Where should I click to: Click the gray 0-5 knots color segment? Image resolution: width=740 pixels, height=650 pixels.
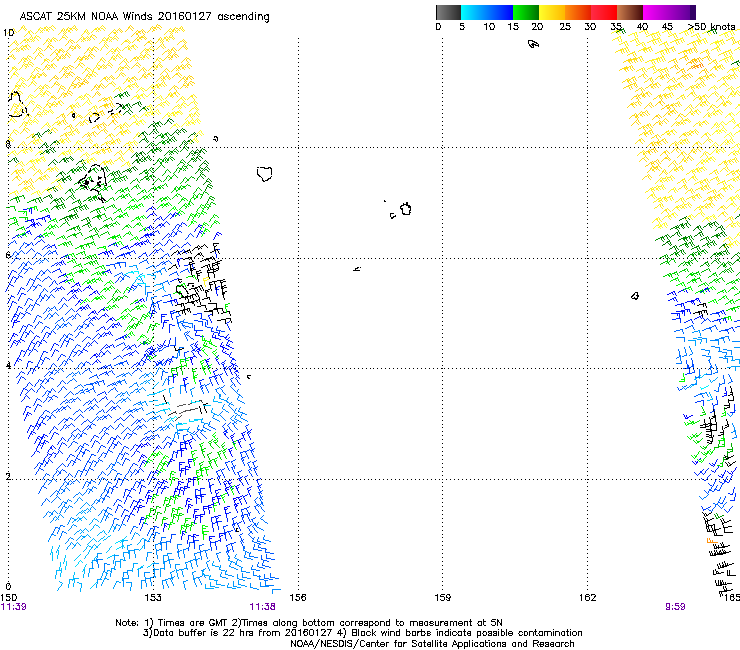tap(448, 12)
